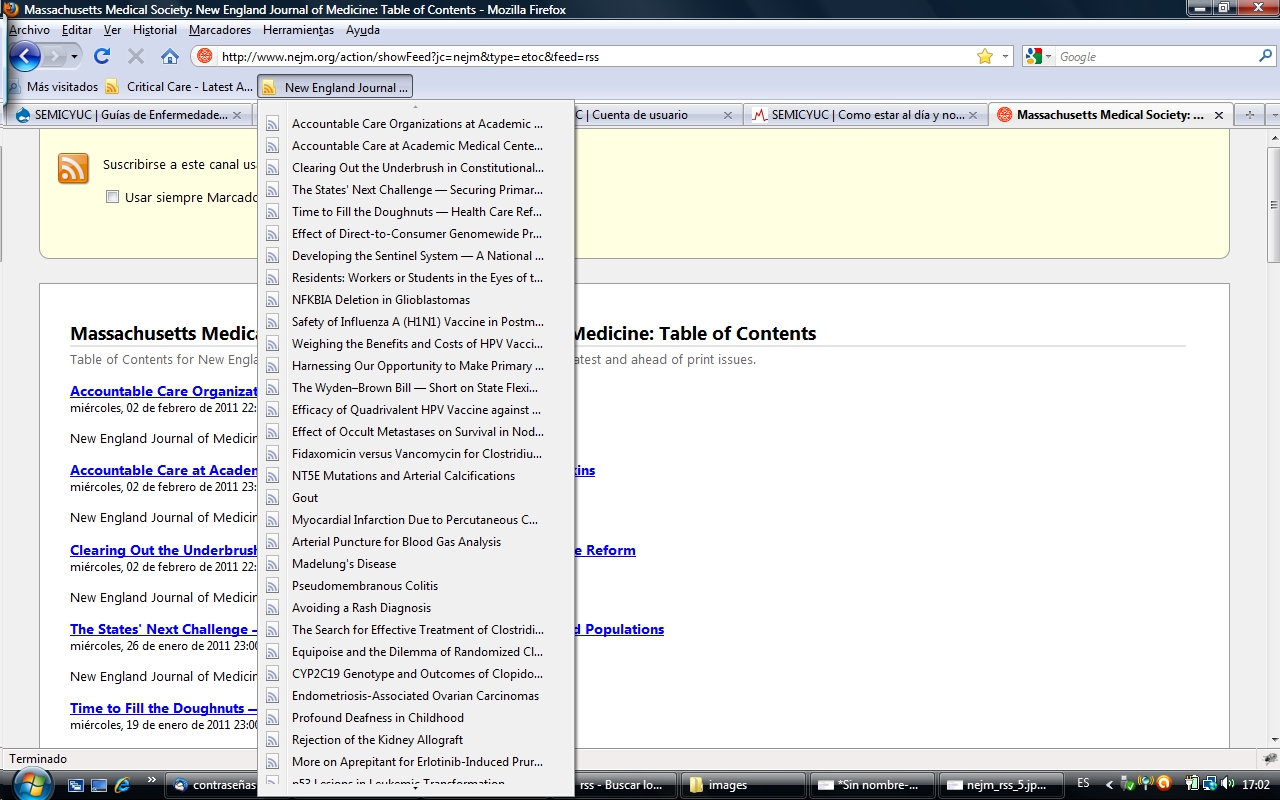Click the NEJM site icon in address bar
The height and width of the screenshot is (800, 1280).
[205, 56]
